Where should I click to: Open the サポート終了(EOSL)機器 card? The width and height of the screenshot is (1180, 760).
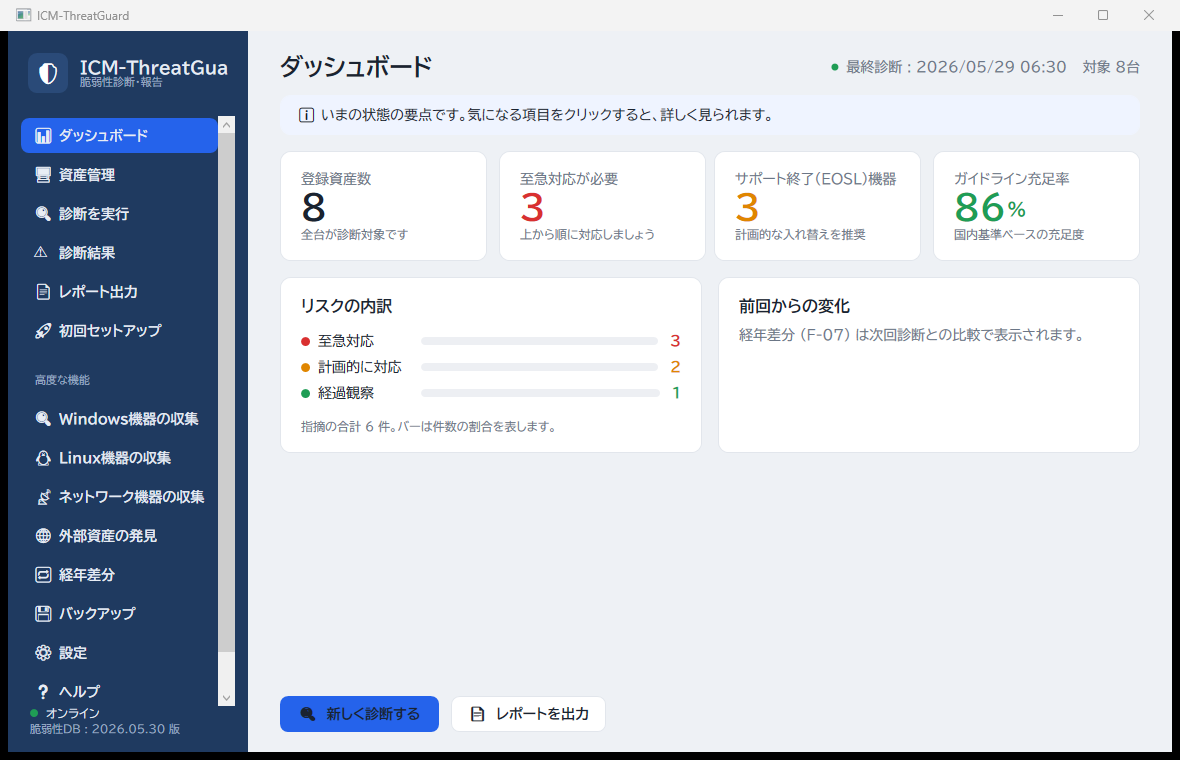(817, 206)
